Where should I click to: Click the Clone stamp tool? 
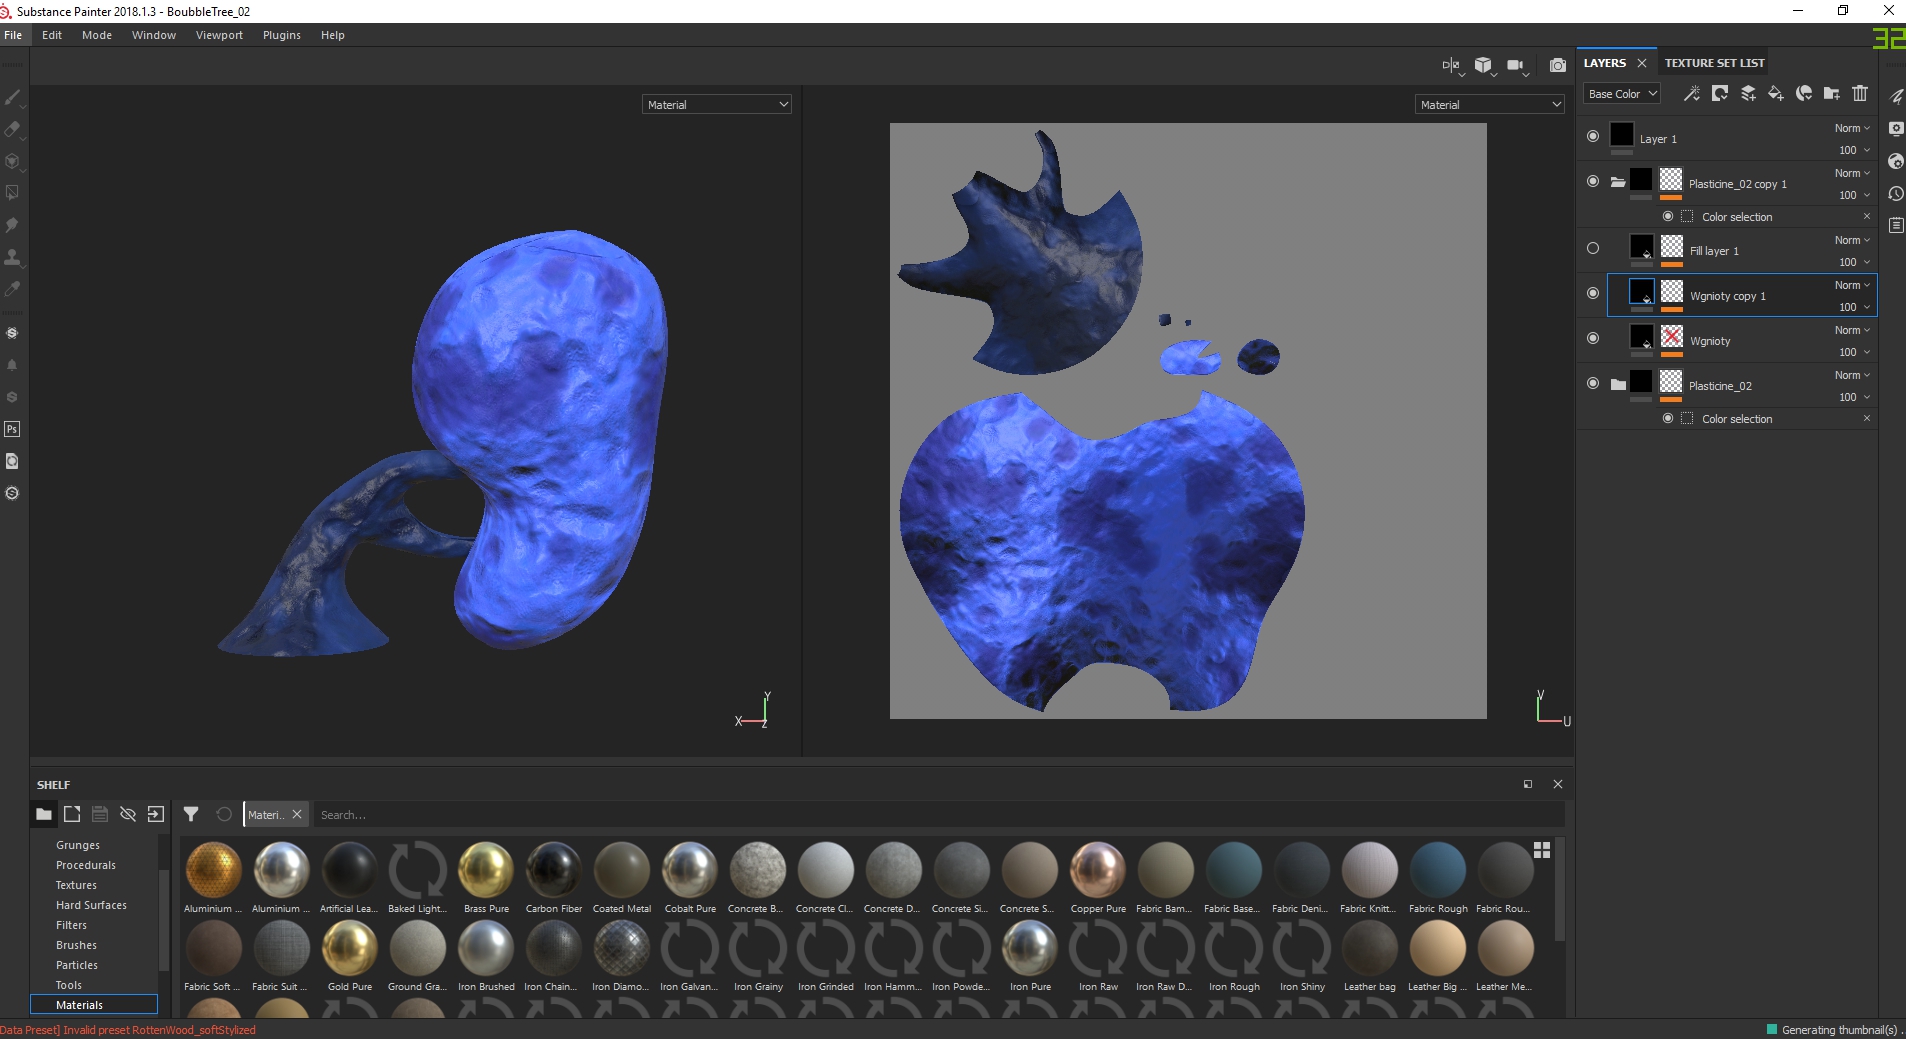tap(12, 257)
